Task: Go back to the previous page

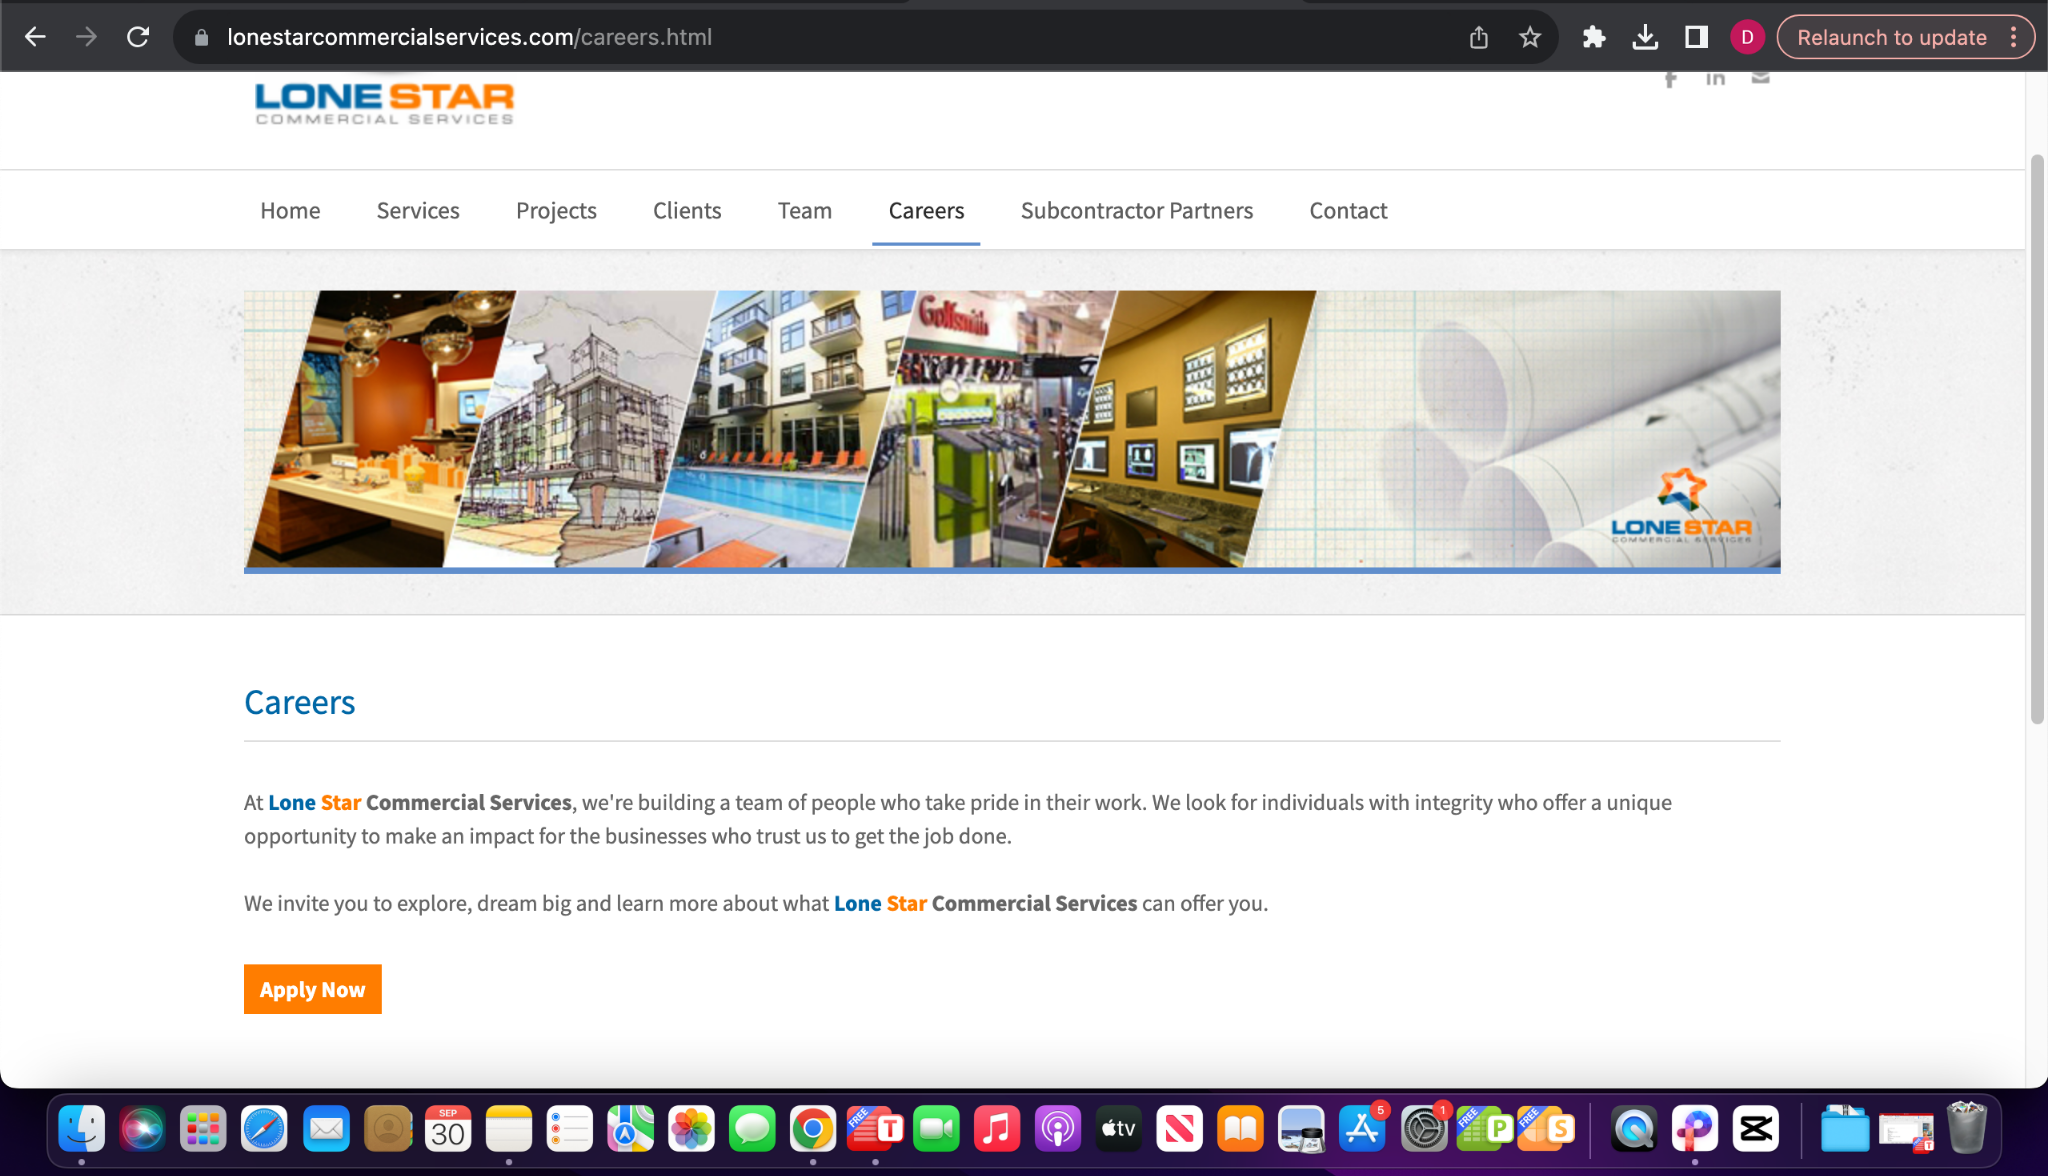Action: point(35,37)
